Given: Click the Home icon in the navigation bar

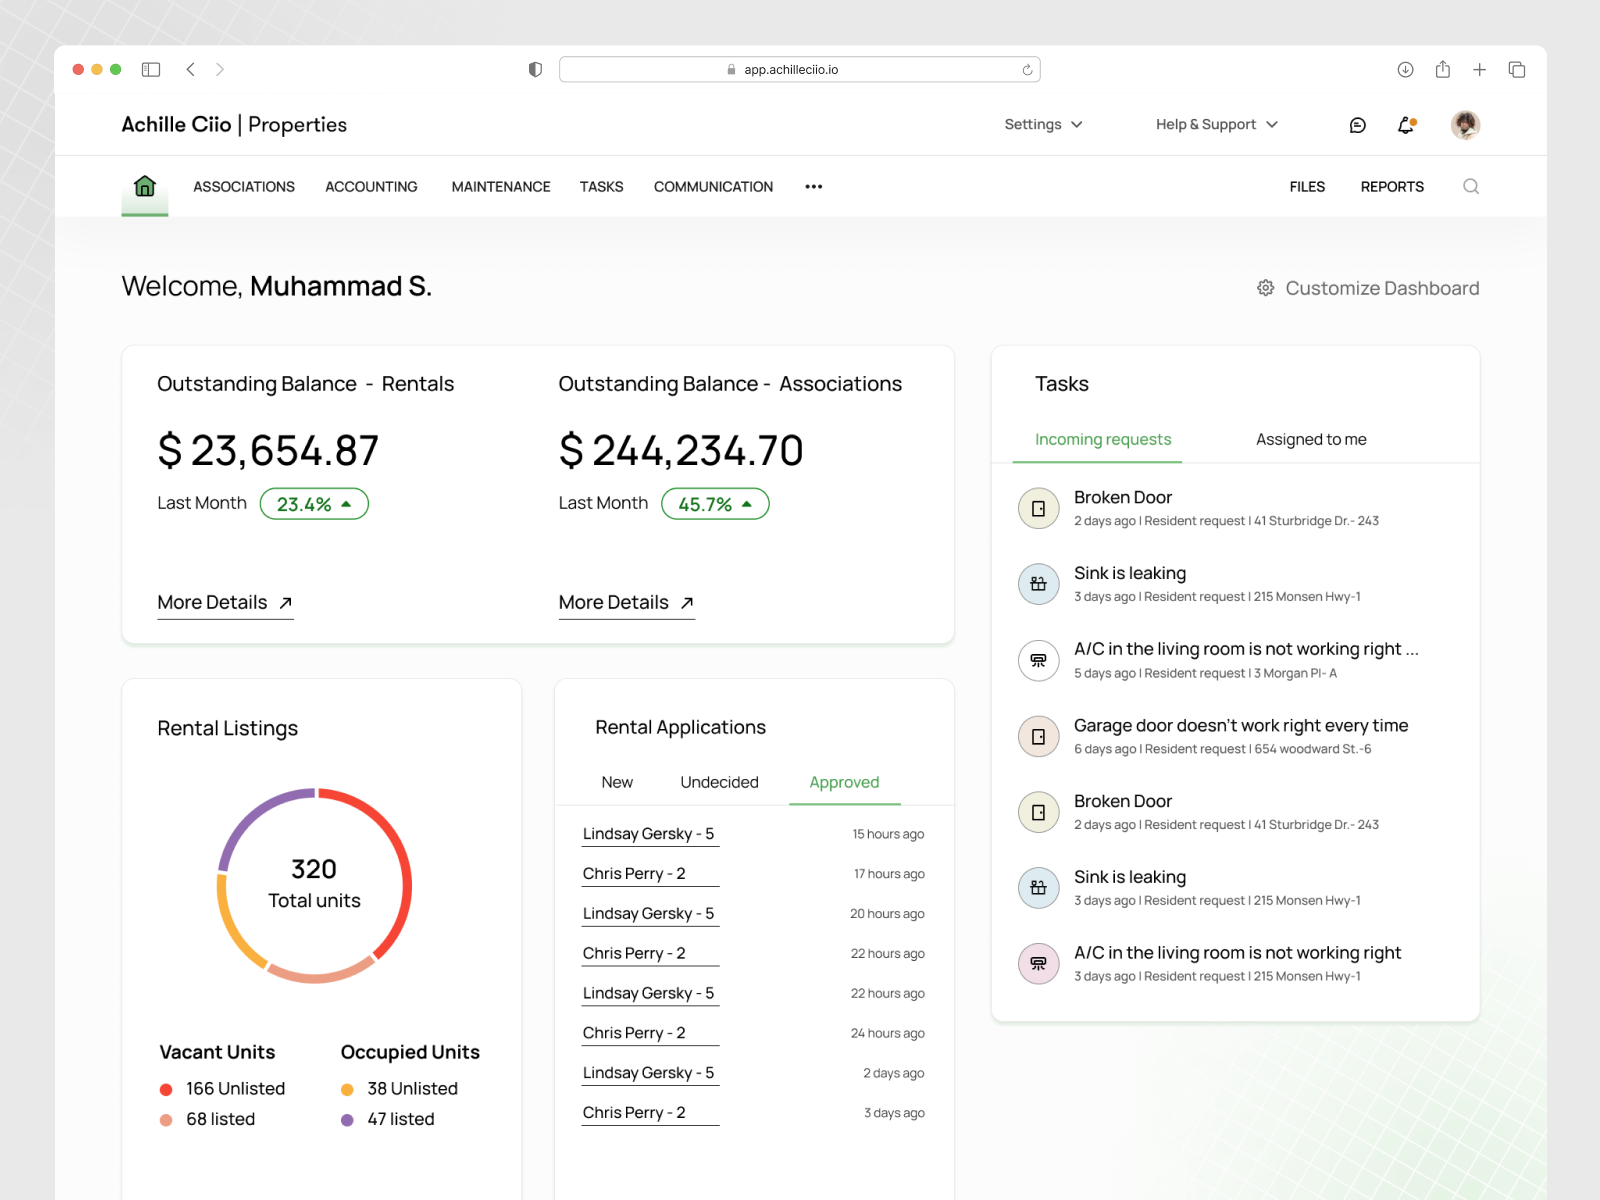Looking at the screenshot, I should coord(145,186).
